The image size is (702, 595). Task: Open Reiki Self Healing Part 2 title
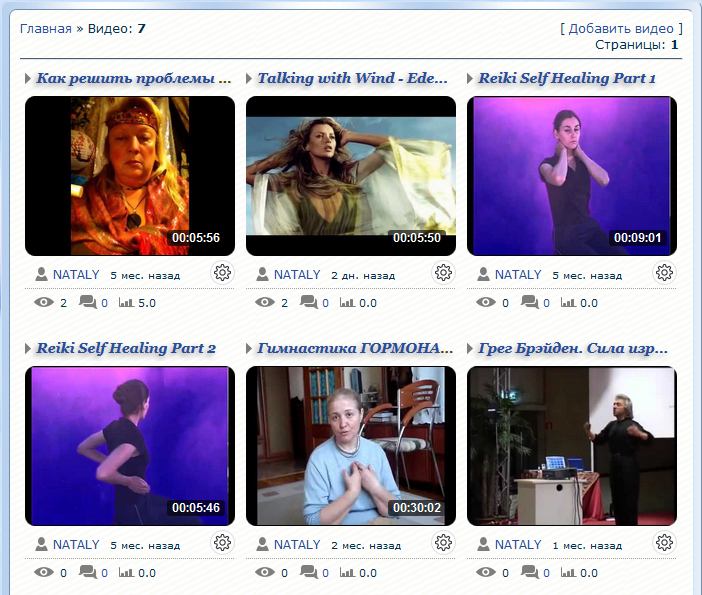tap(126, 348)
